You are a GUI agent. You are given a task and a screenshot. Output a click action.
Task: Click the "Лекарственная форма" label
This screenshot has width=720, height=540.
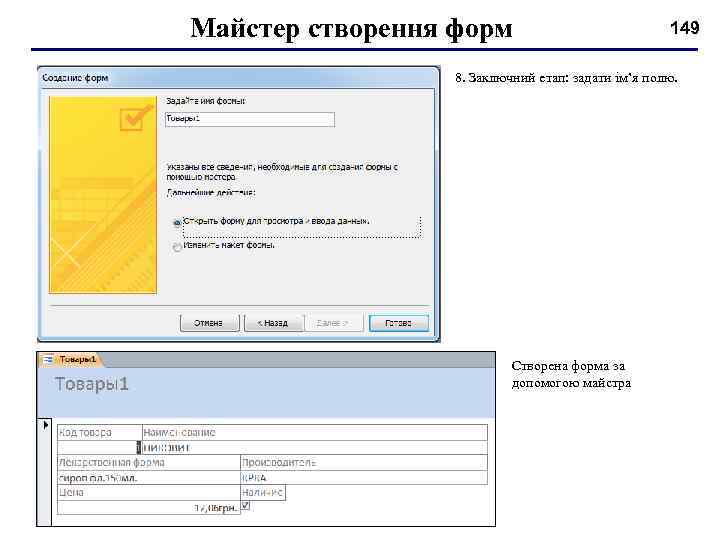click(x=112, y=462)
